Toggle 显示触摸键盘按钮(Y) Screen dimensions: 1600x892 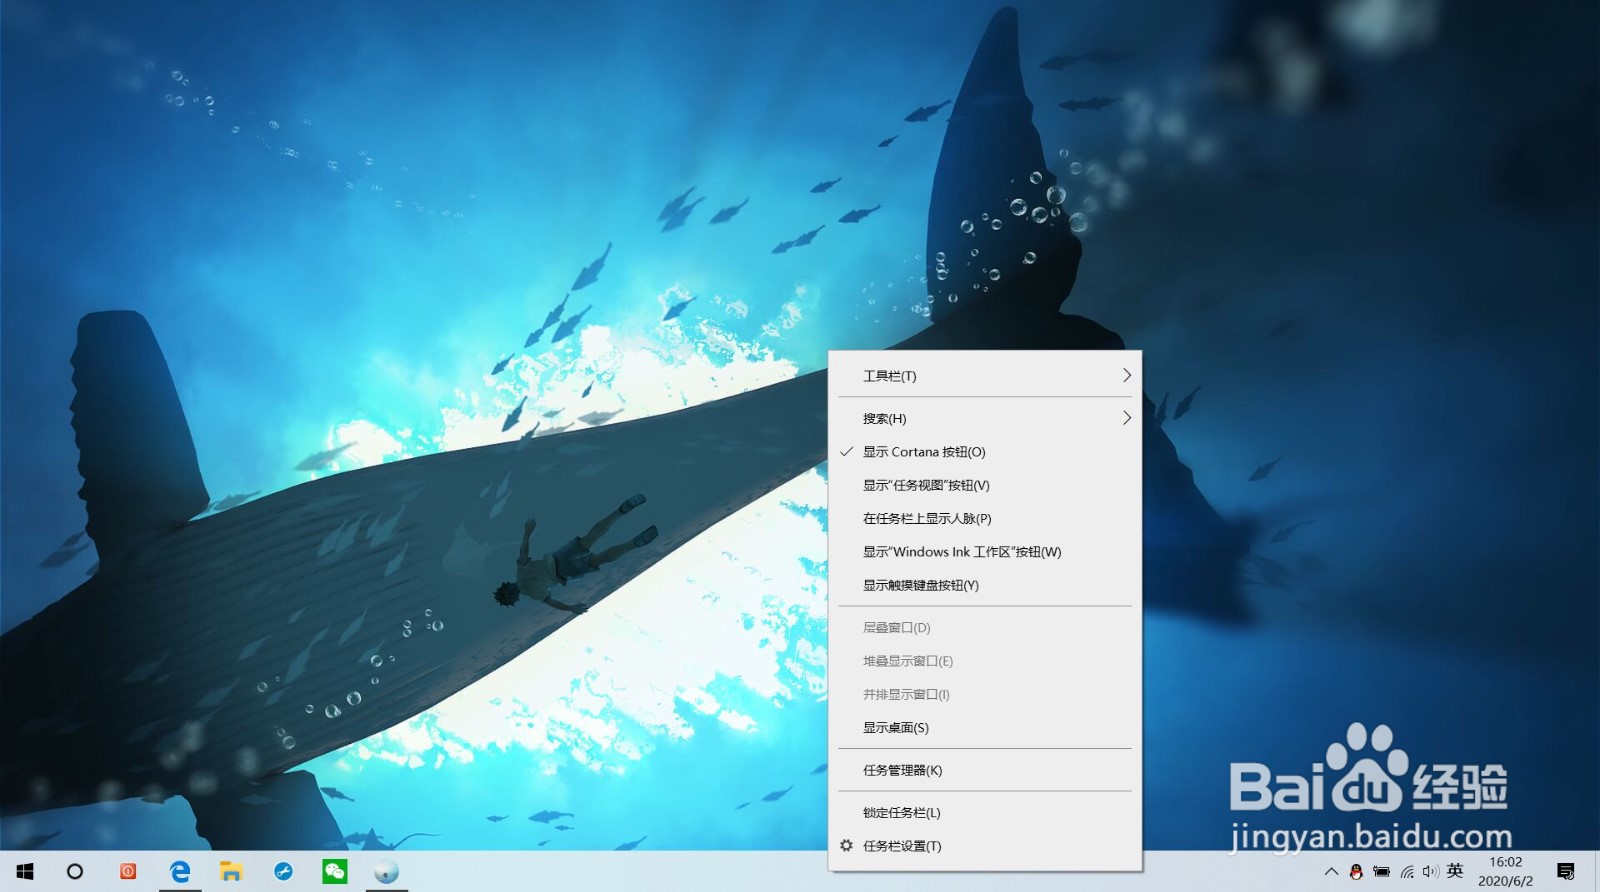click(985, 585)
